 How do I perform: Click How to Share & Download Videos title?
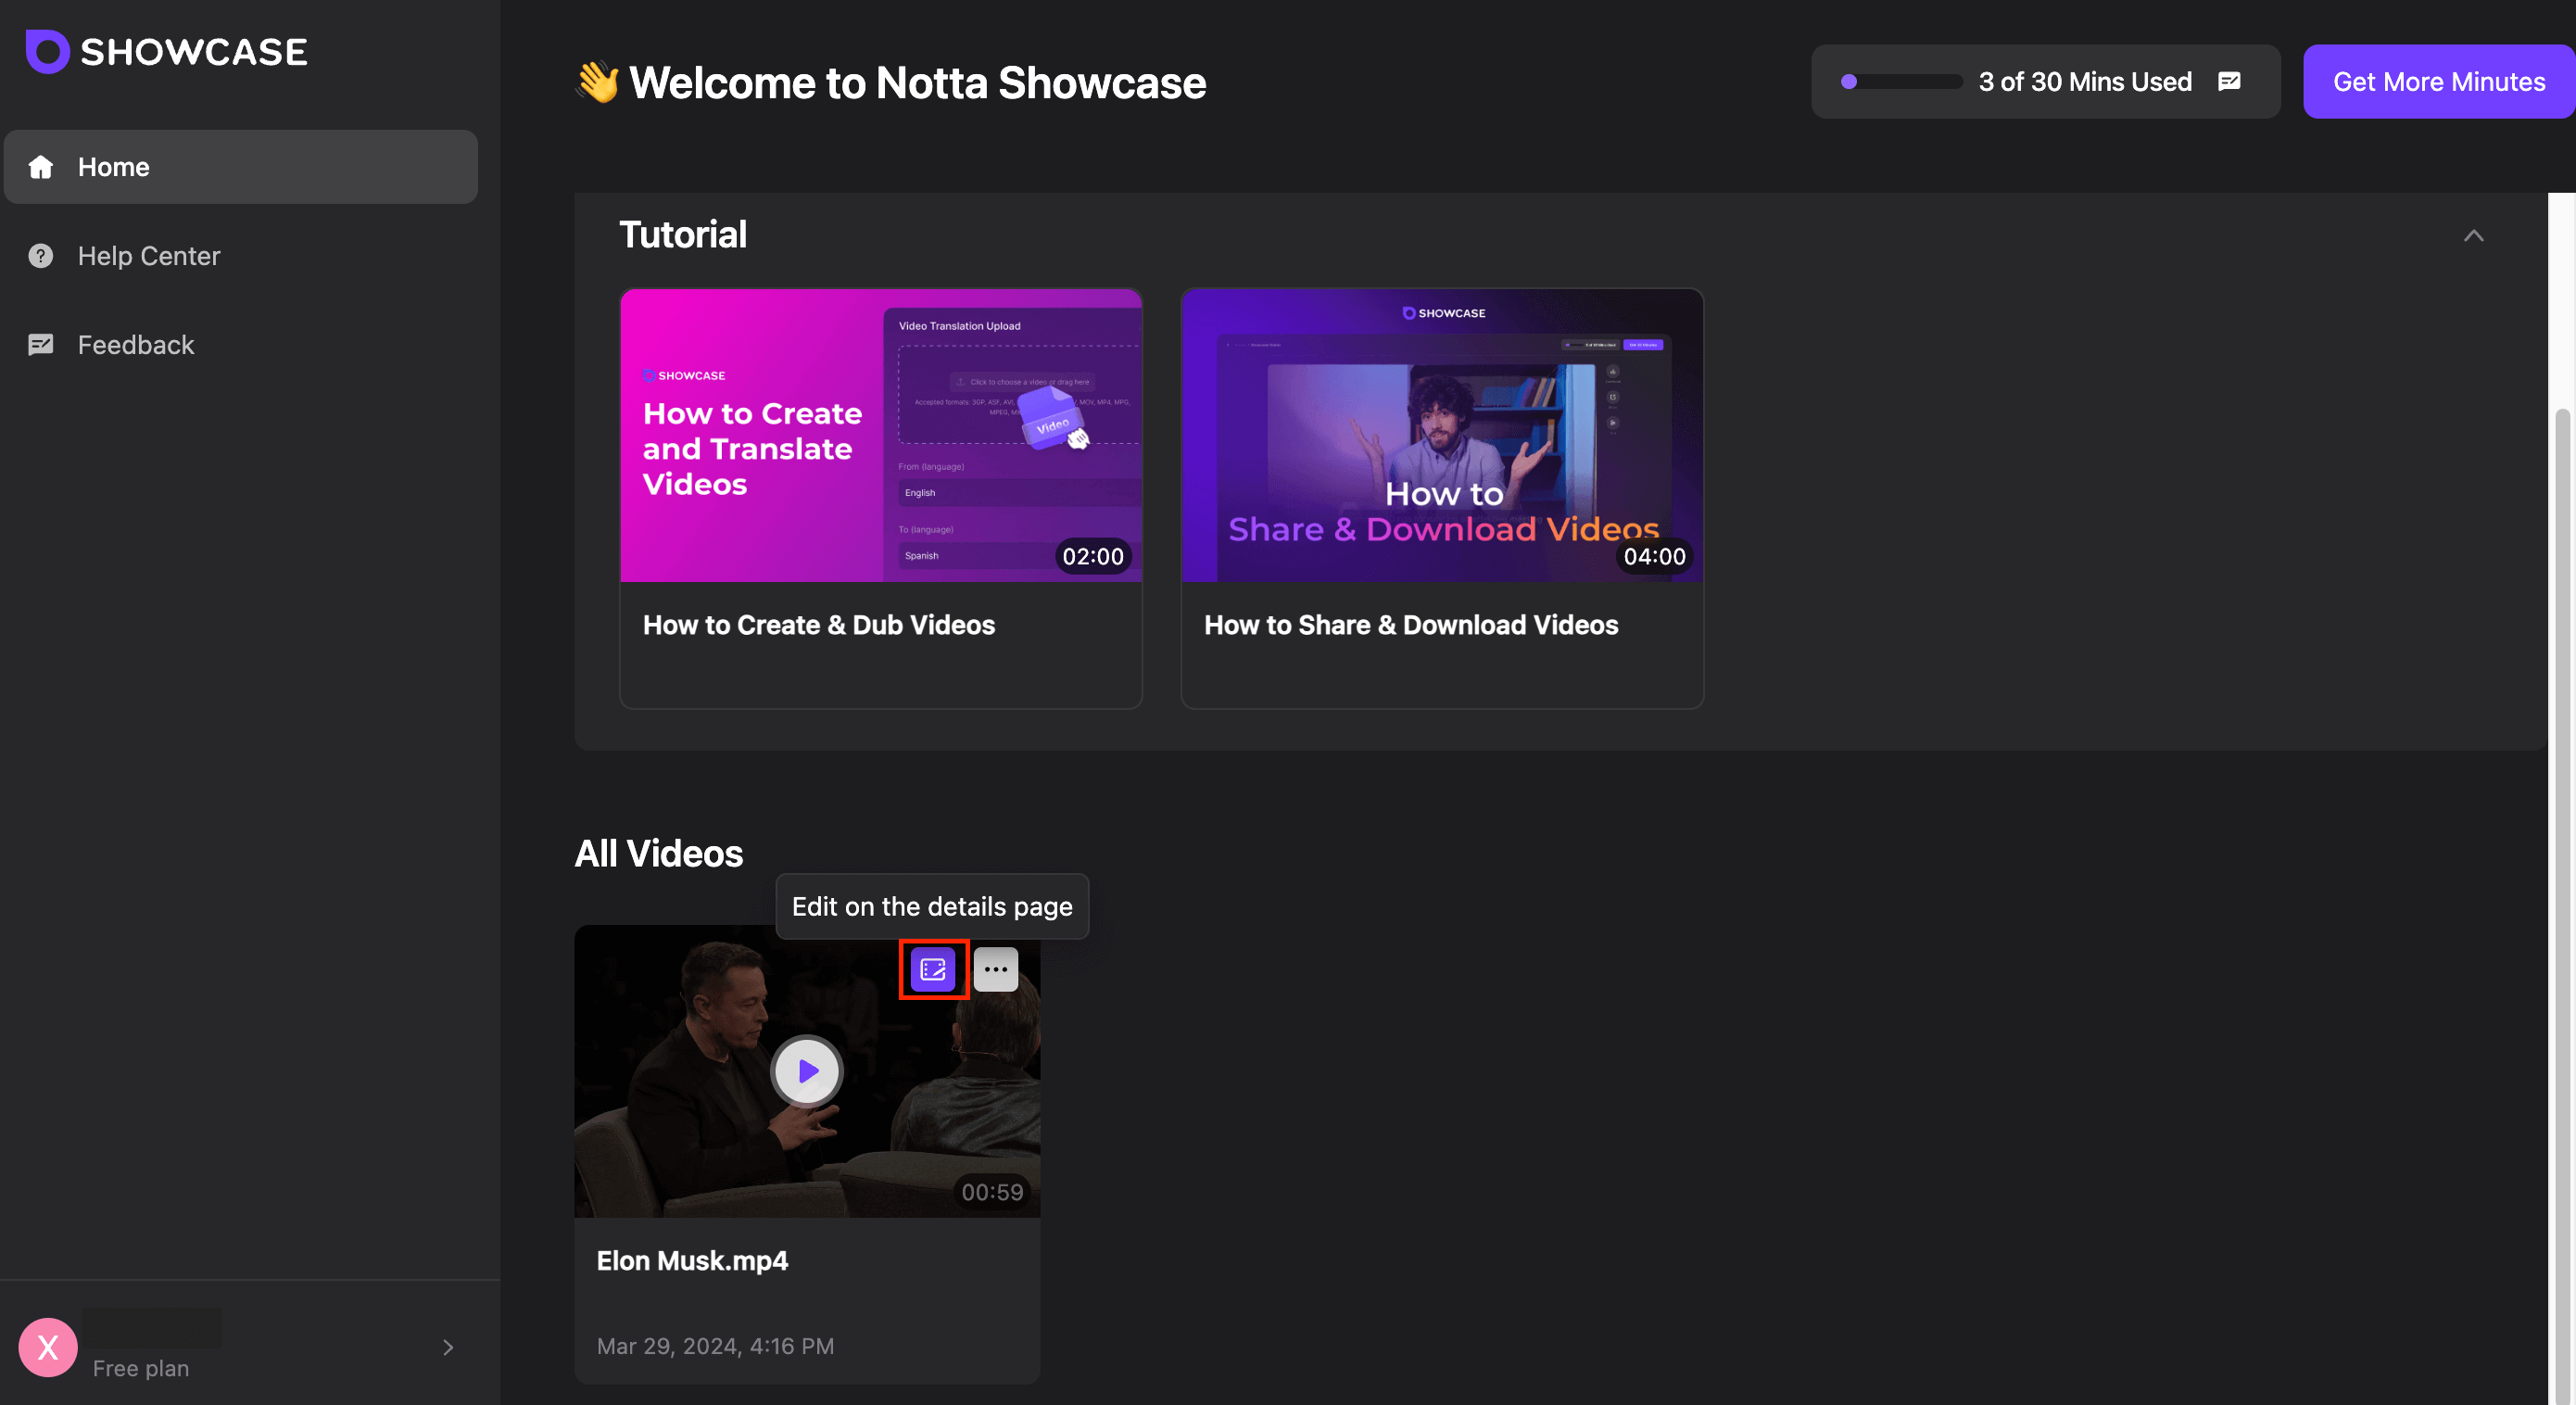(1411, 625)
